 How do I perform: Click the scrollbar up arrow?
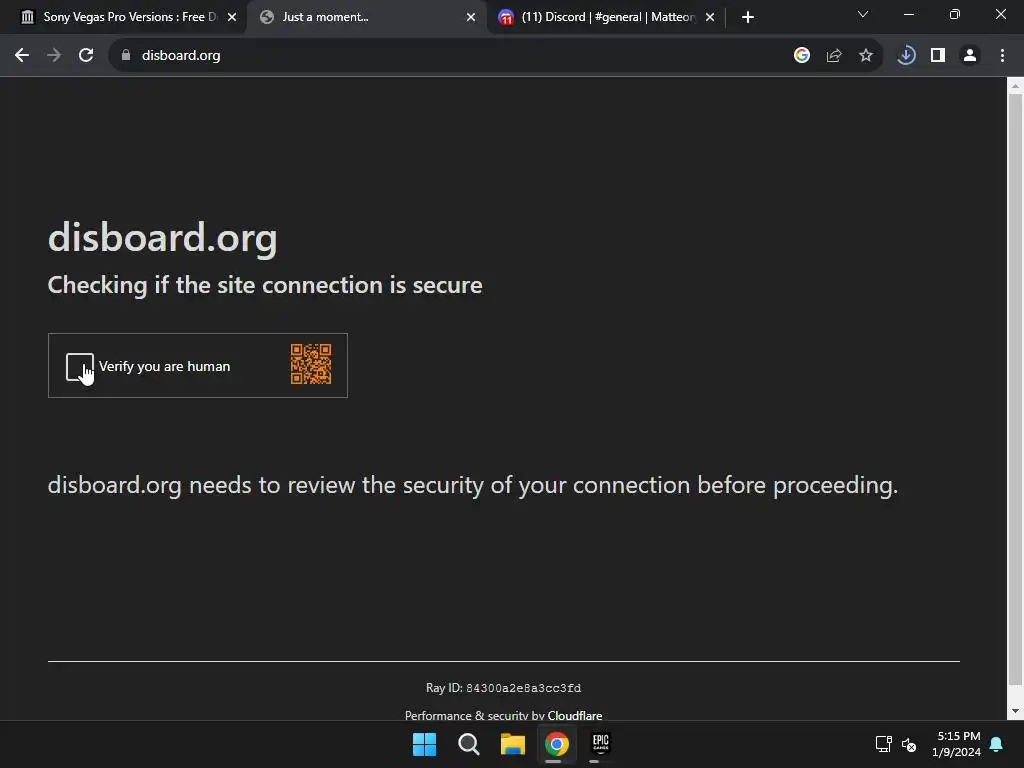coord(1016,86)
